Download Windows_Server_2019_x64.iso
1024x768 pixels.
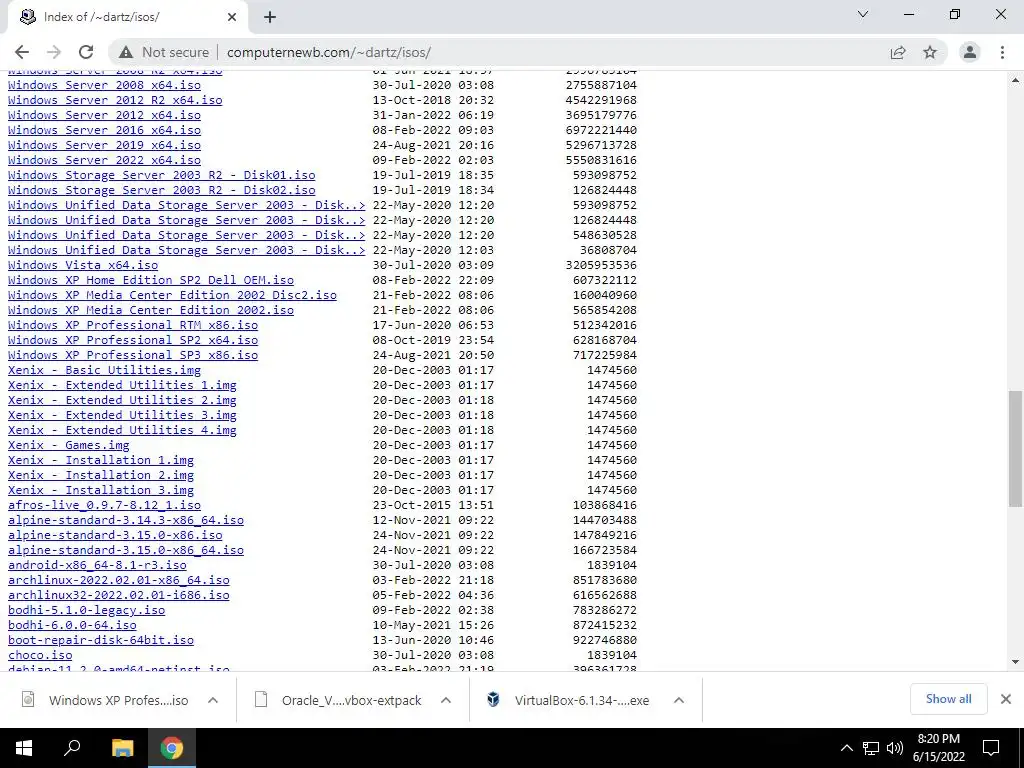pos(104,145)
